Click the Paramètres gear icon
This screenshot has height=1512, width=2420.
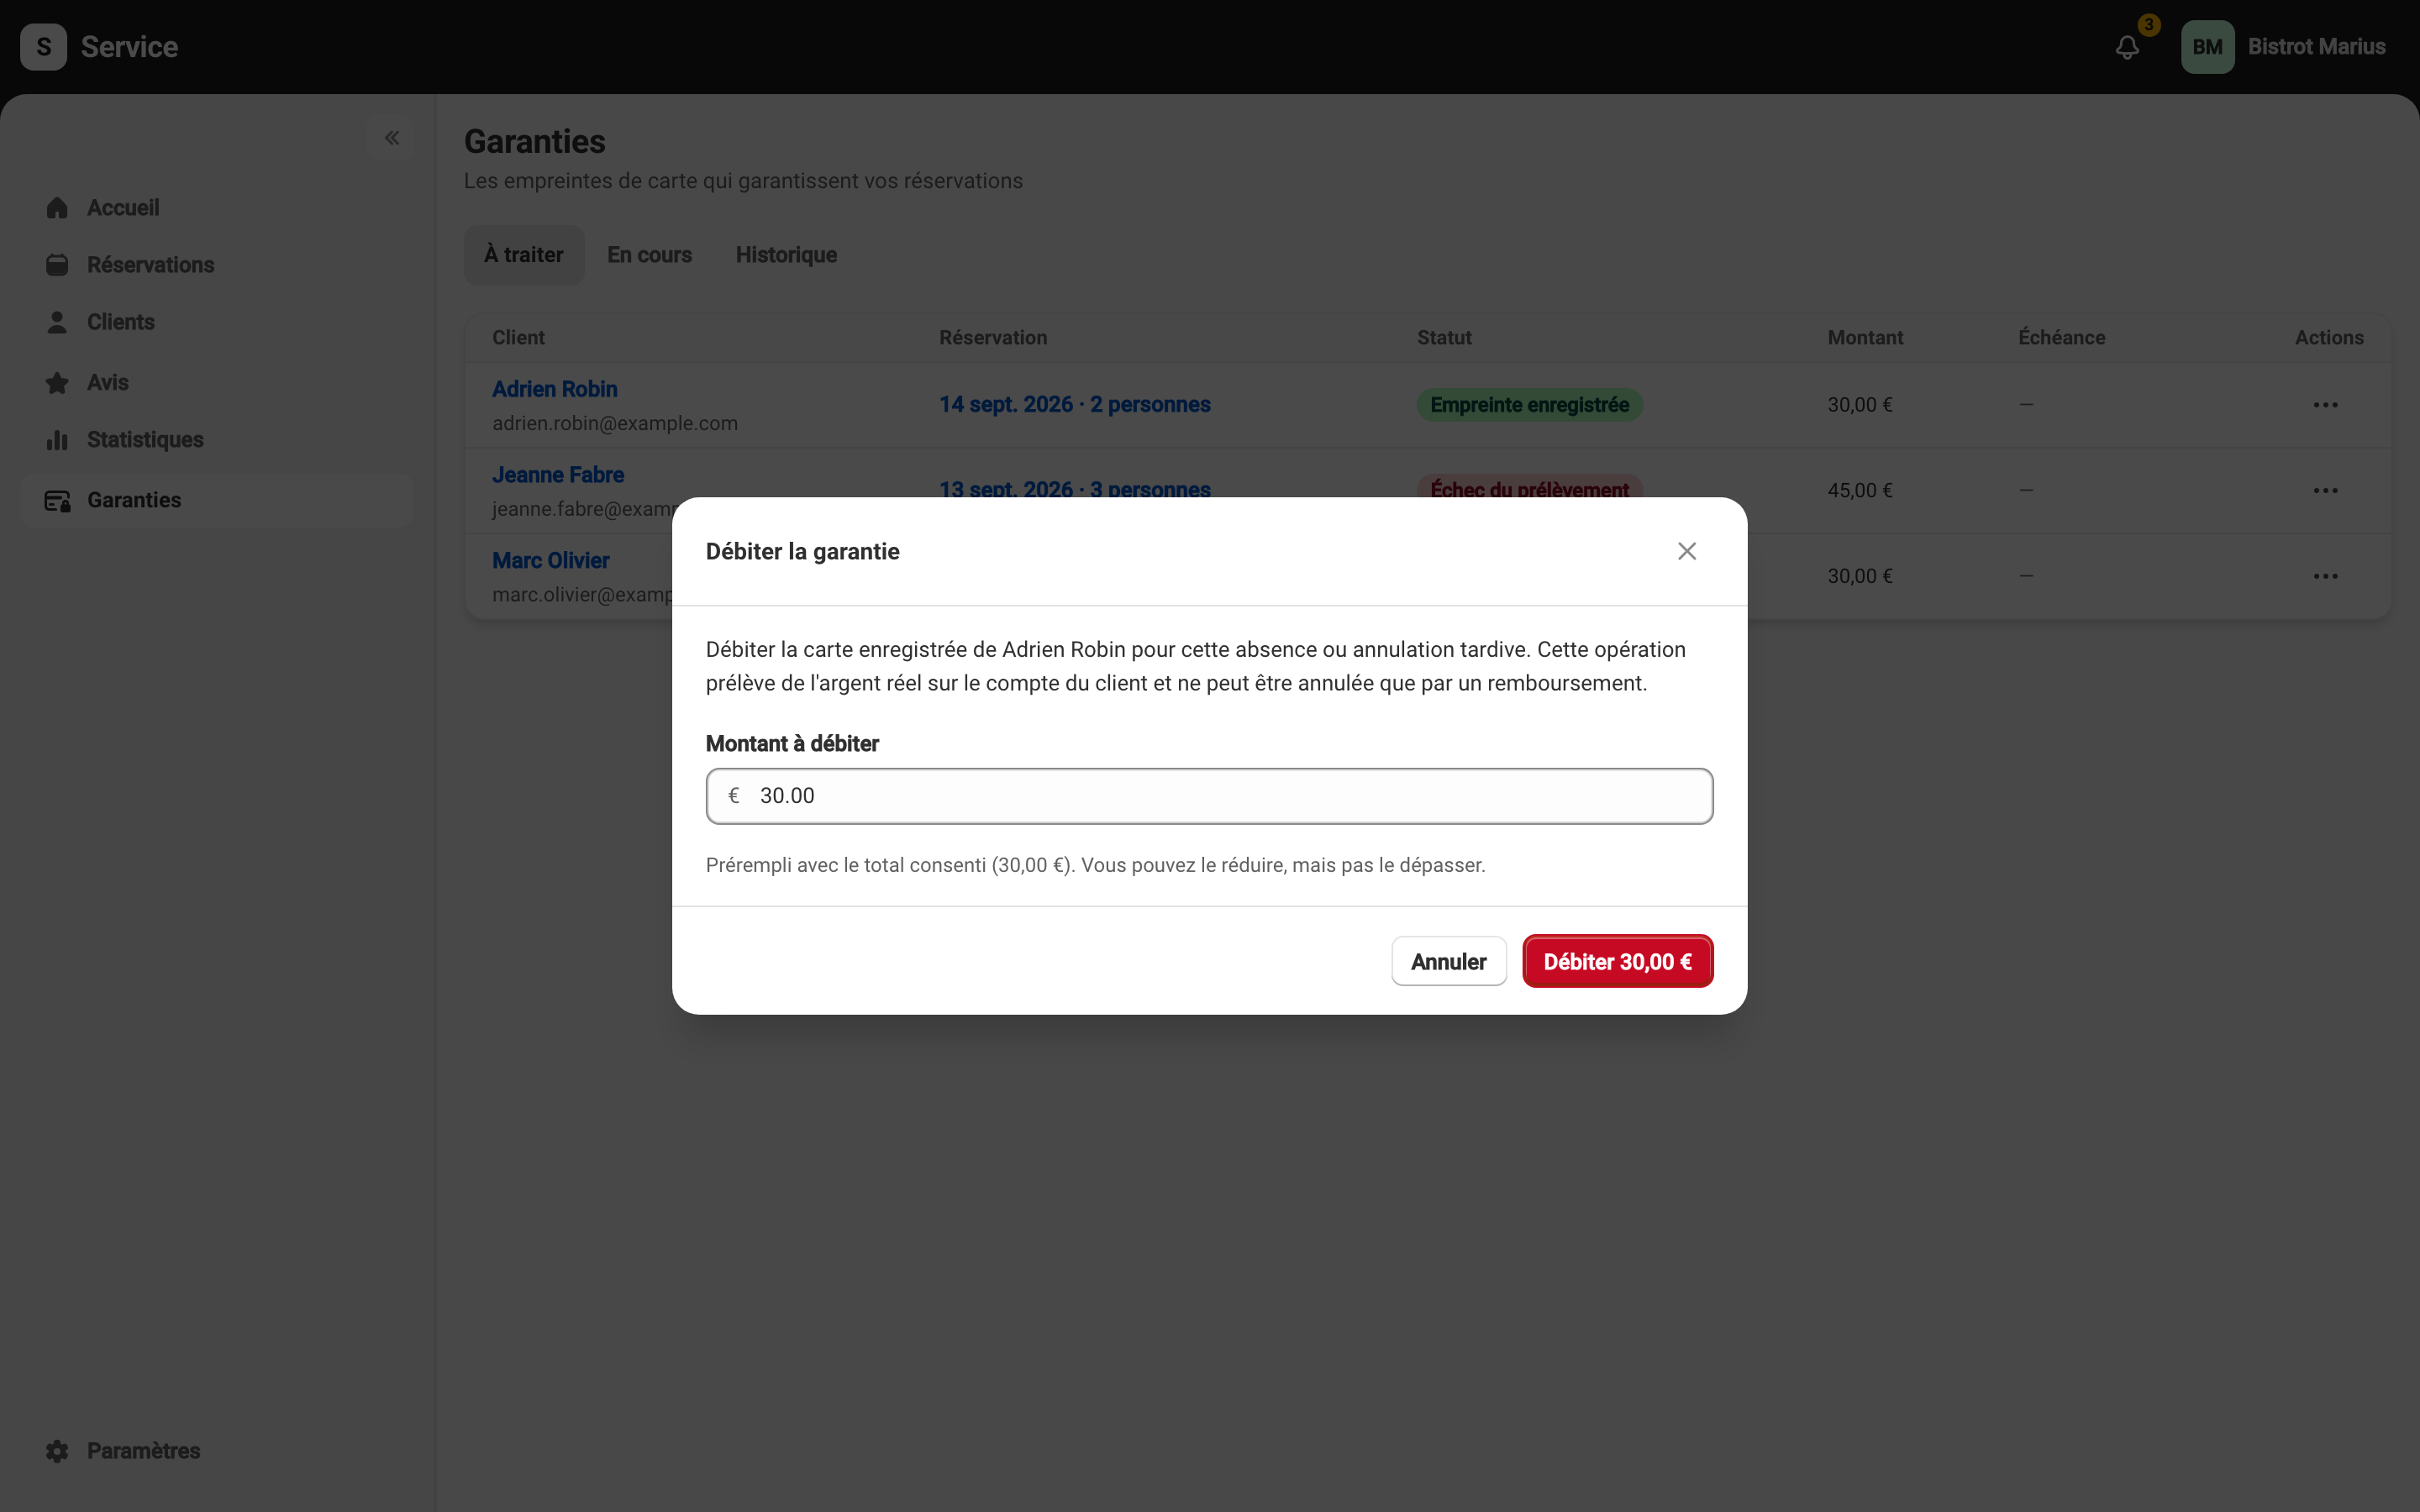point(57,1451)
